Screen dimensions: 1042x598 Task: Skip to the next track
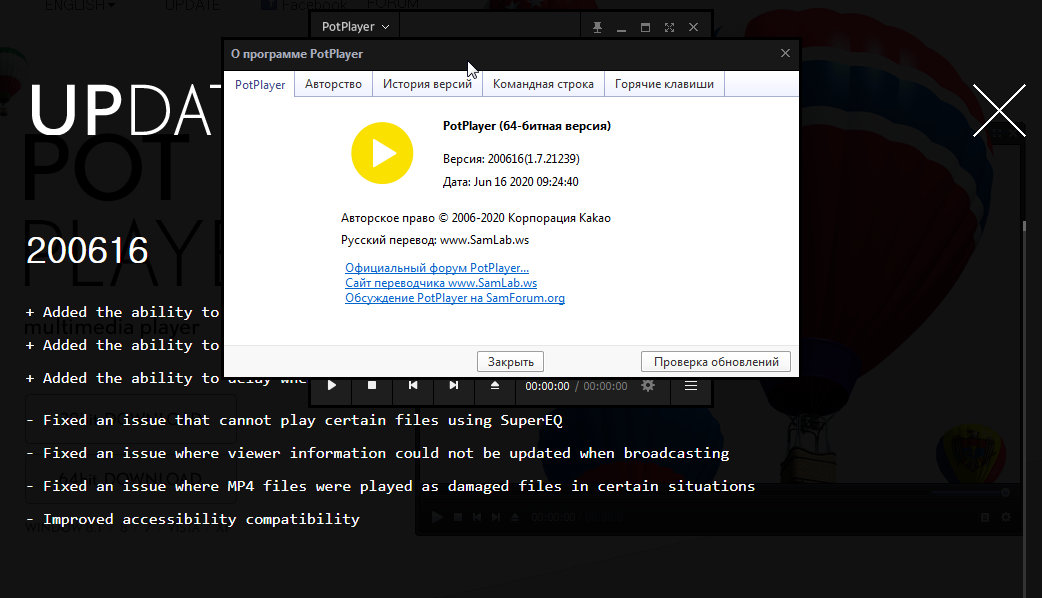453,385
